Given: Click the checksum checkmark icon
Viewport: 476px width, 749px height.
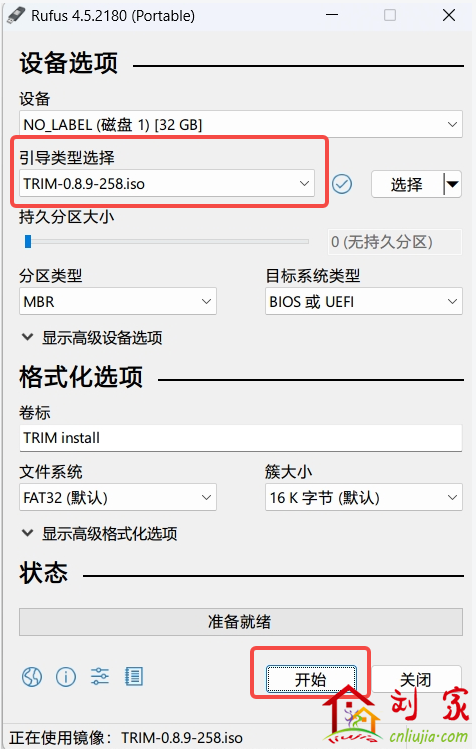Looking at the screenshot, I should click(x=342, y=184).
